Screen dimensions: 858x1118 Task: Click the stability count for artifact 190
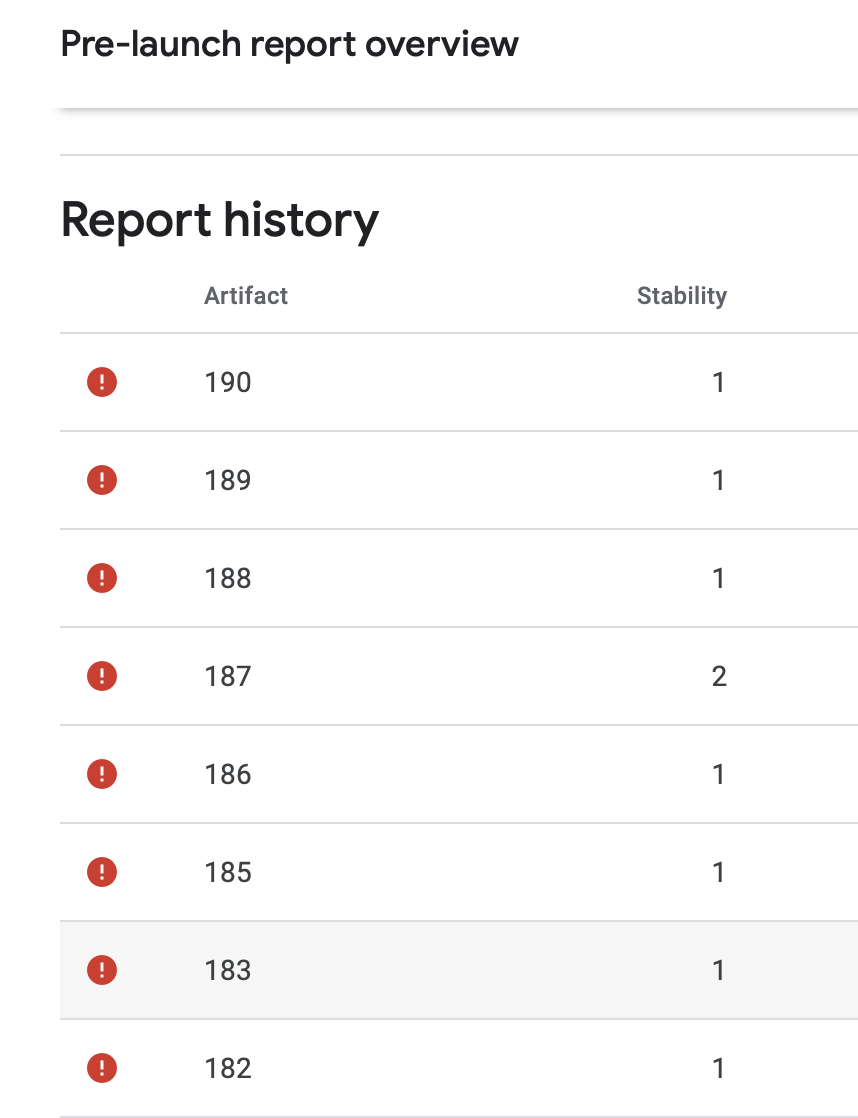(x=717, y=382)
